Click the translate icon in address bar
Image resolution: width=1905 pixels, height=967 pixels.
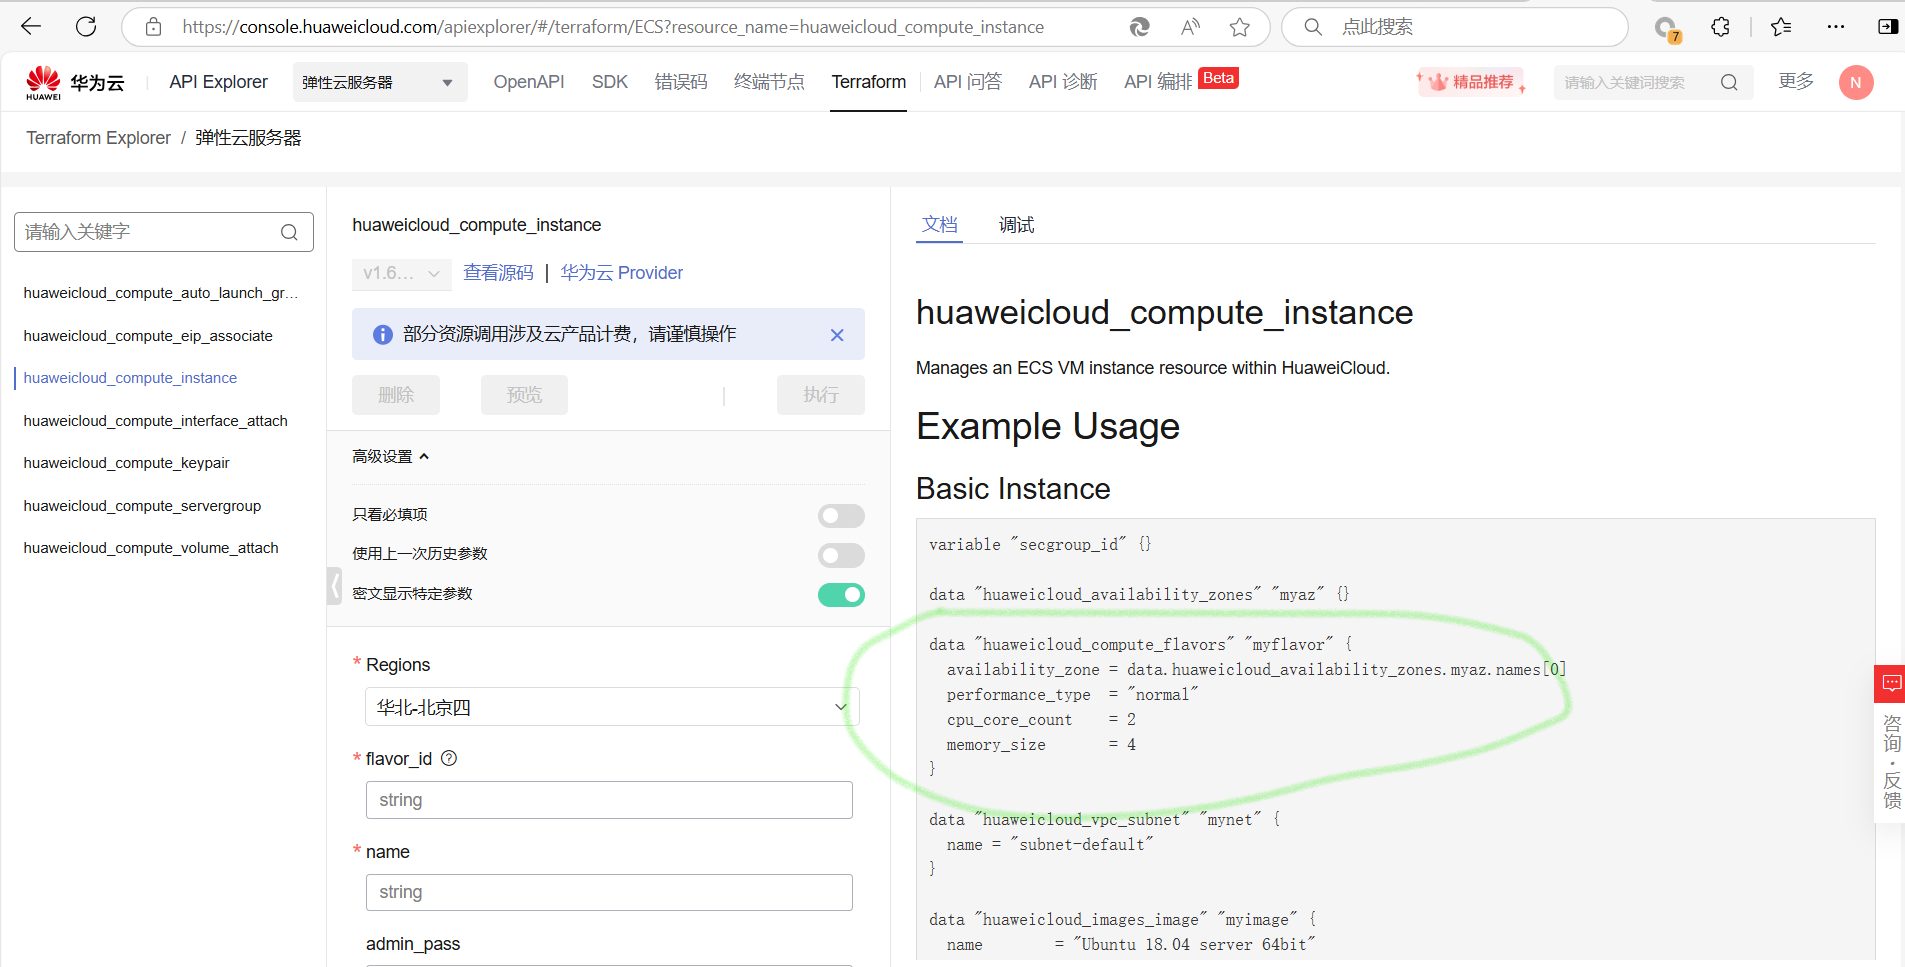pos(1139,27)
